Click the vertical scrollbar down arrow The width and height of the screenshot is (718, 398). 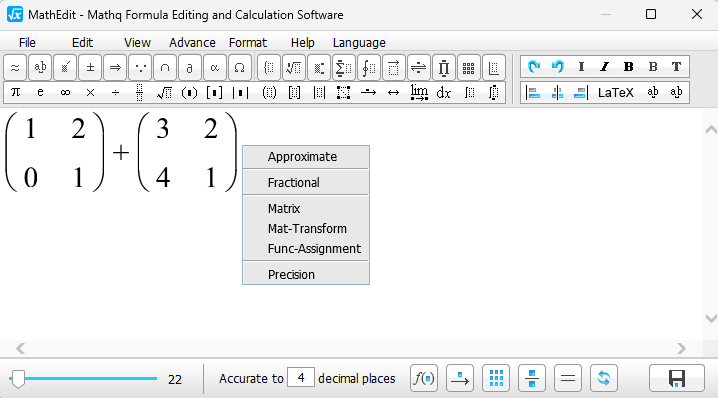tap(711, 318)
